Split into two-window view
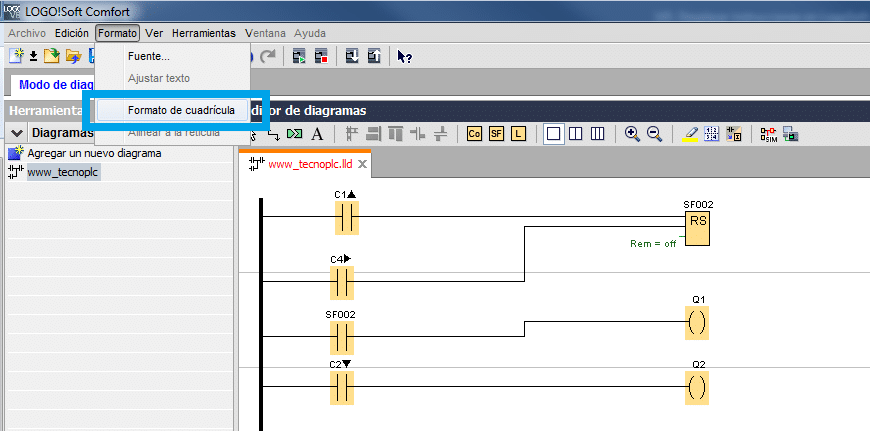The height and width of the screenshot is (431, 870). [x=575, y=134]
